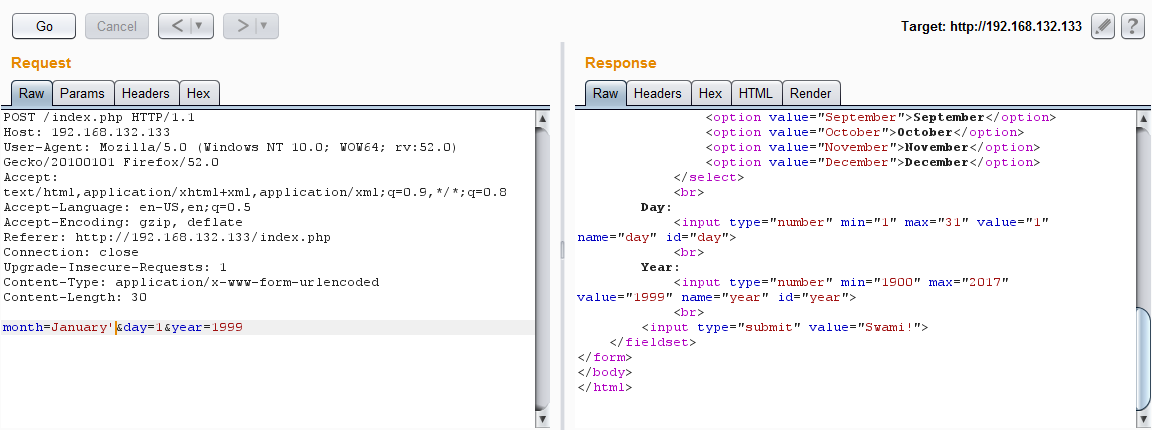Switch to the Response Headers tab

658,93
